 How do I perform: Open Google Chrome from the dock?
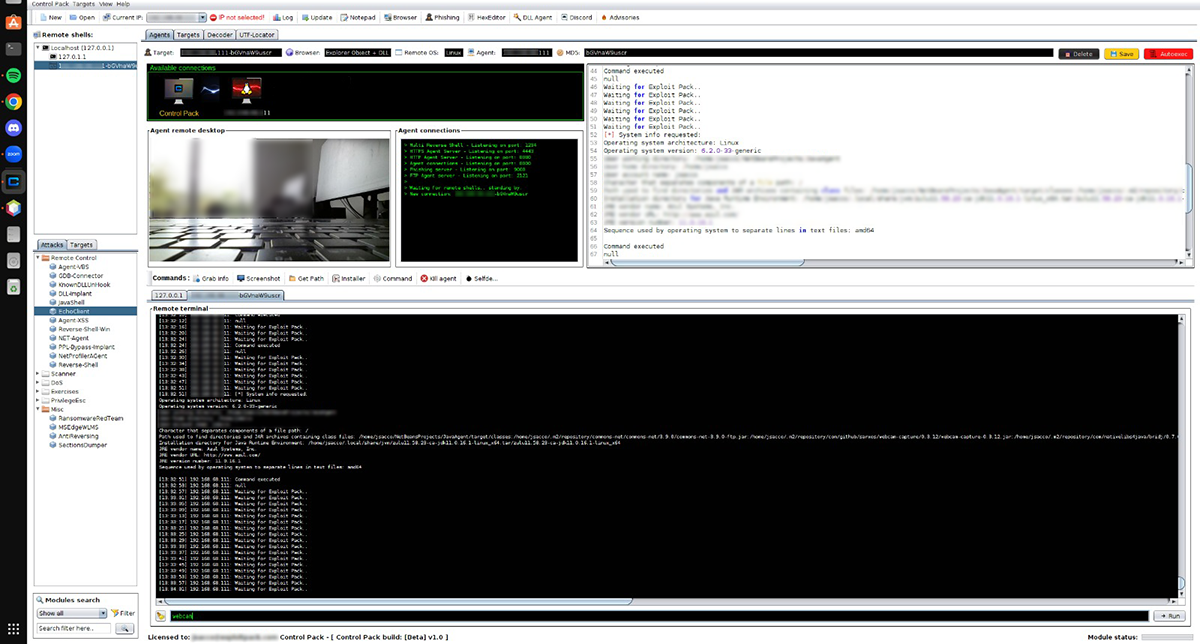click(x=14, y=101)
